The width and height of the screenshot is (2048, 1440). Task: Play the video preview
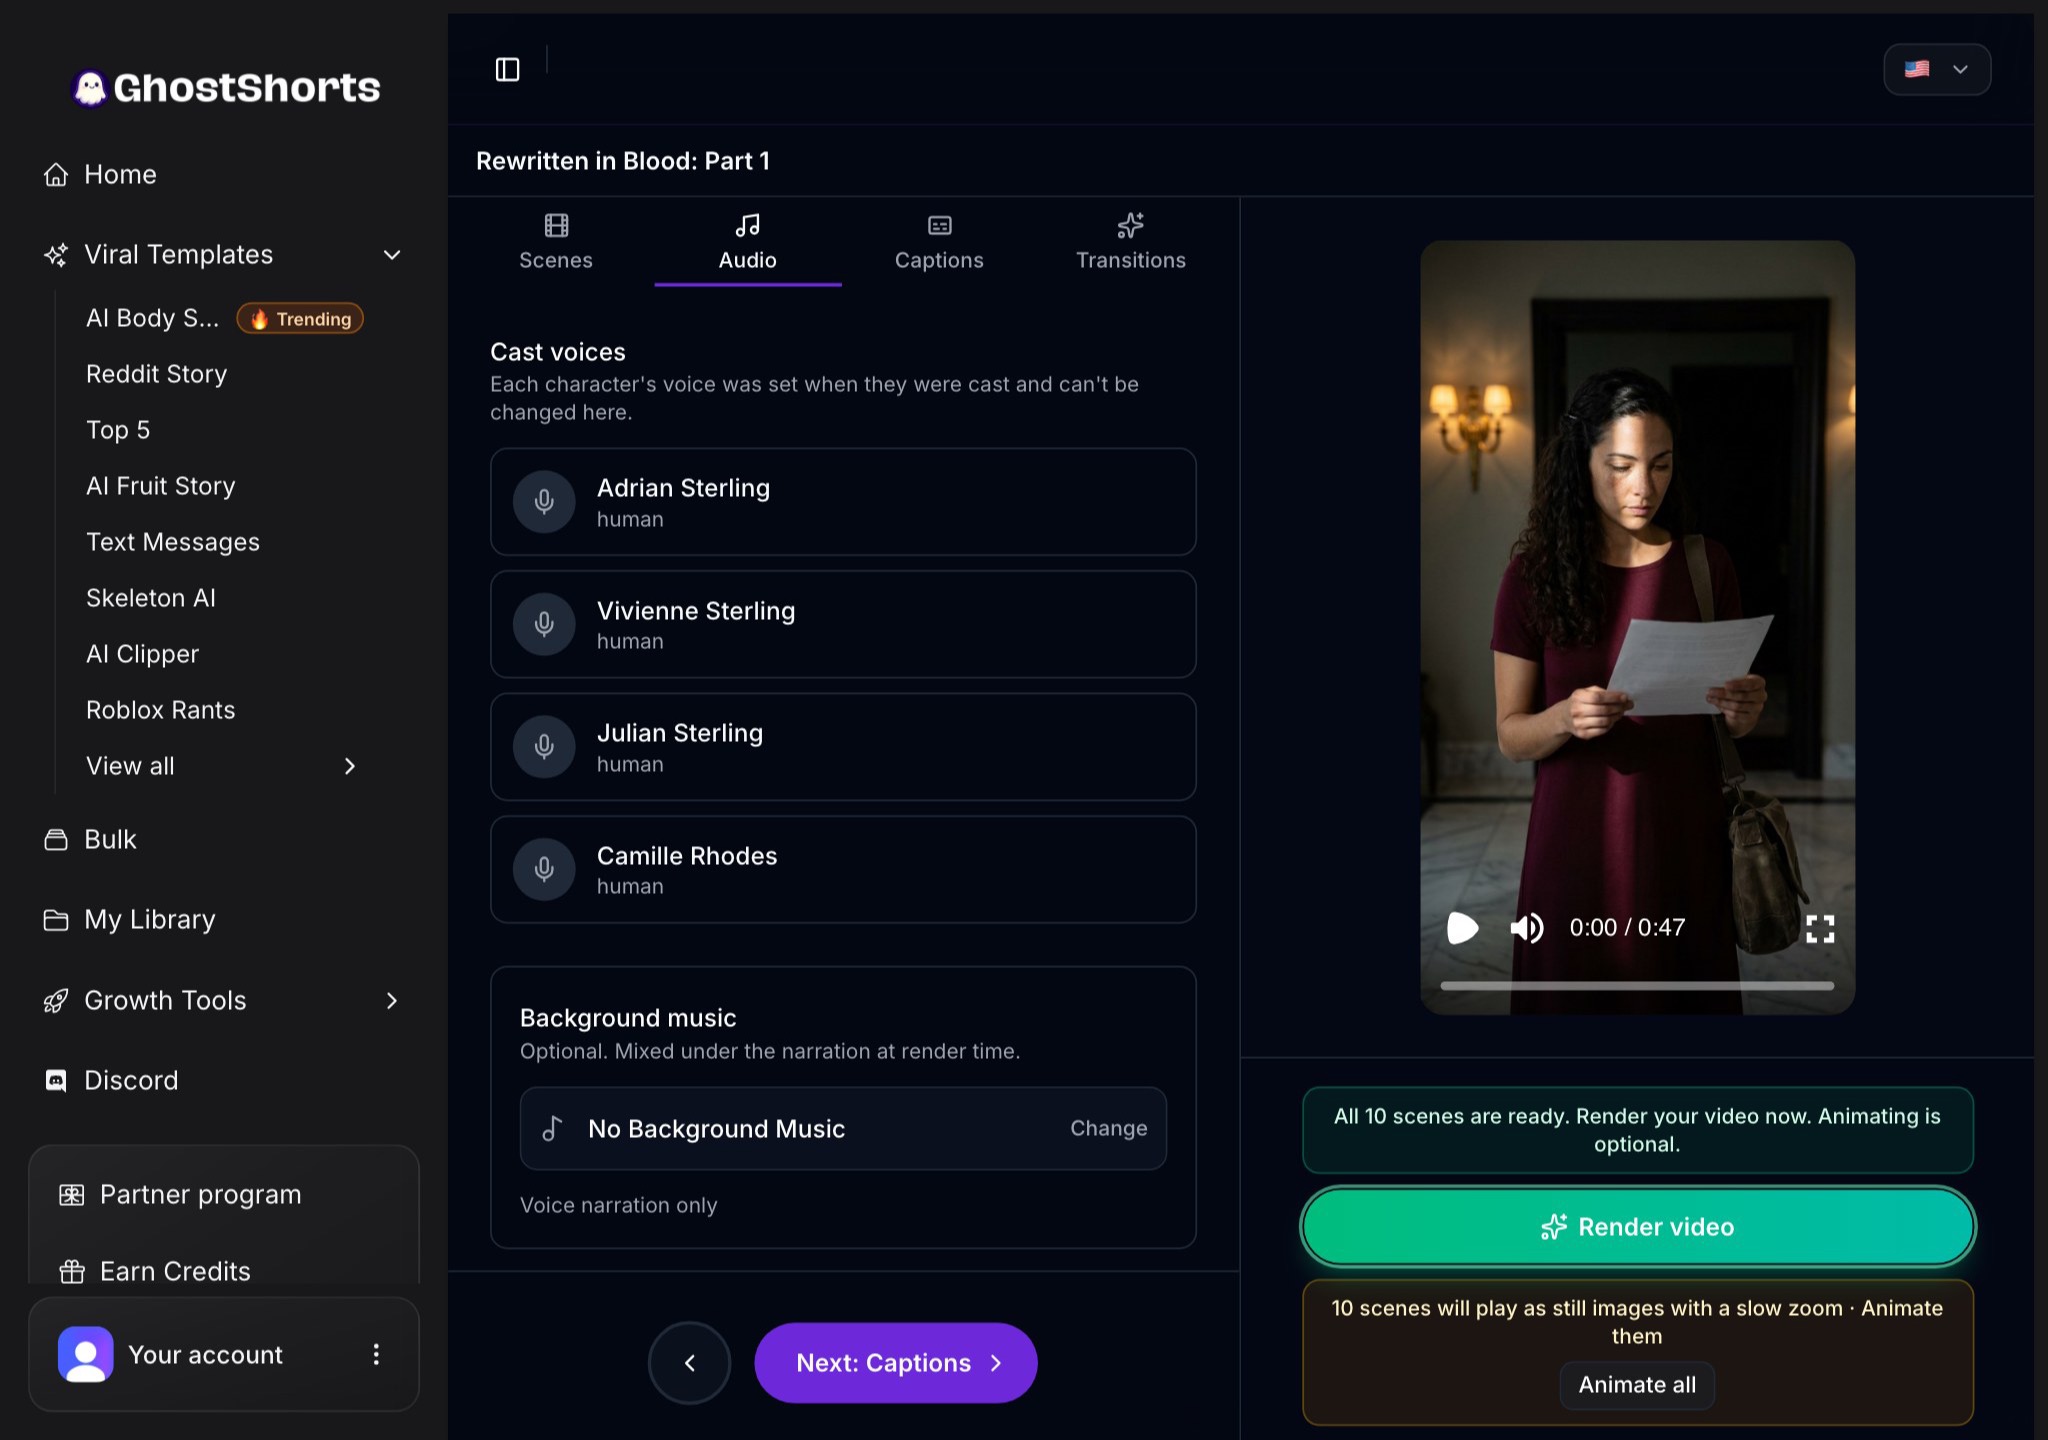[x=1462, y=928]
